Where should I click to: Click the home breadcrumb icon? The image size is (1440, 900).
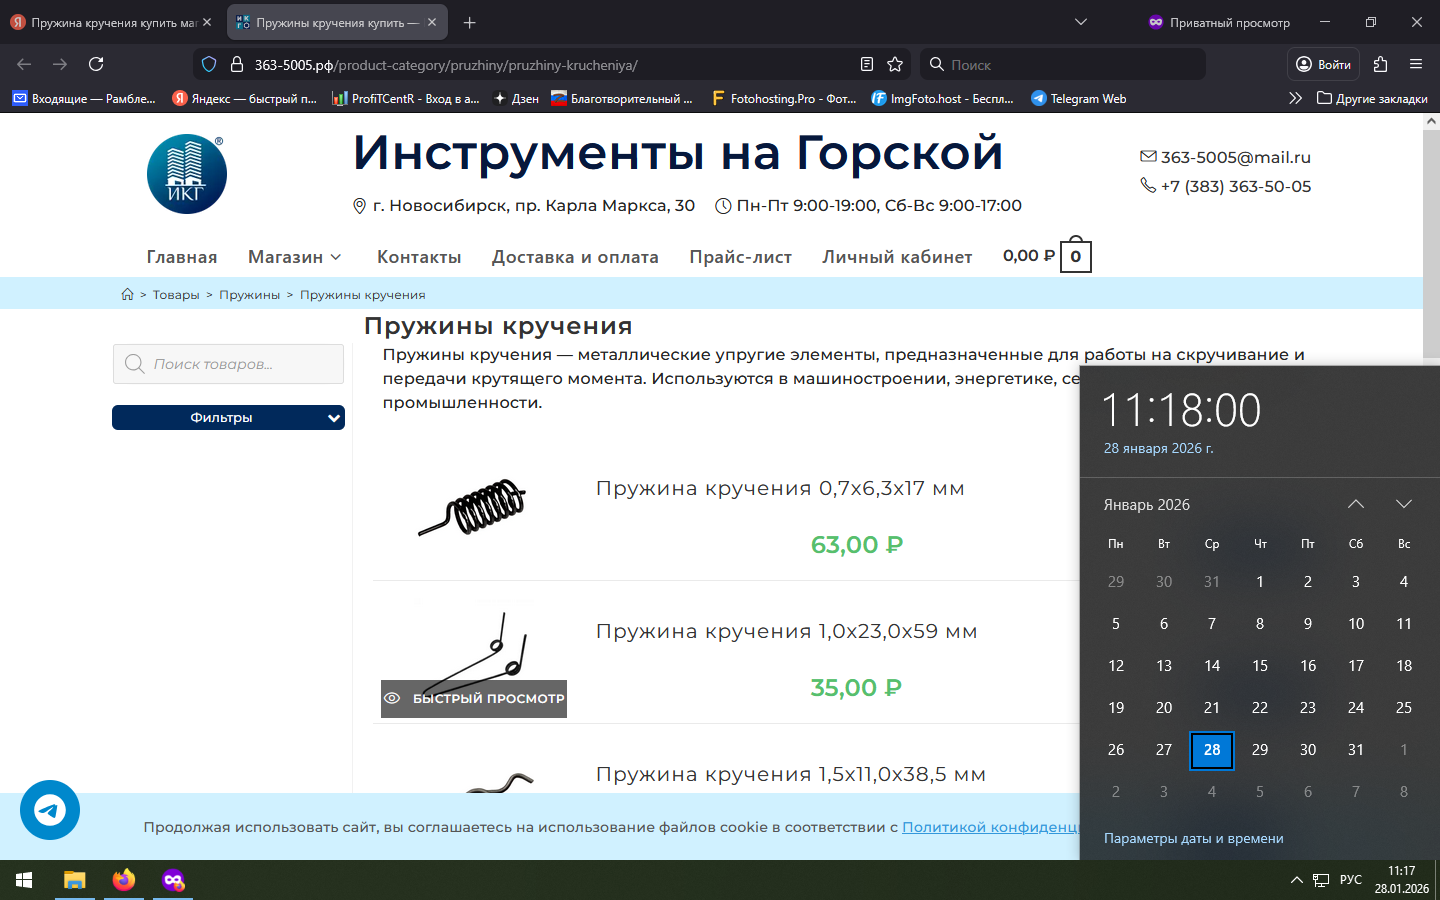[127, 294]
